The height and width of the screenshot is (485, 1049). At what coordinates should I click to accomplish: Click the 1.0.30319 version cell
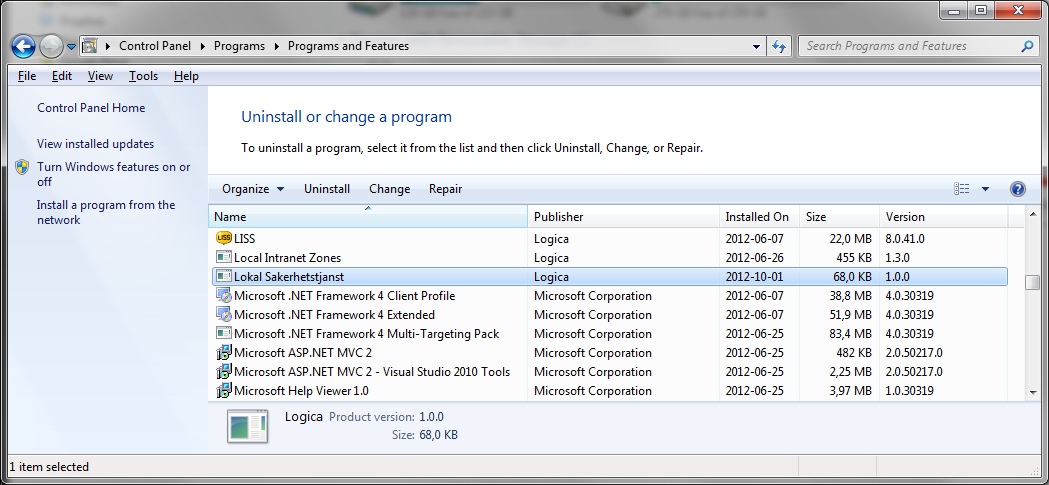[910, 391]
